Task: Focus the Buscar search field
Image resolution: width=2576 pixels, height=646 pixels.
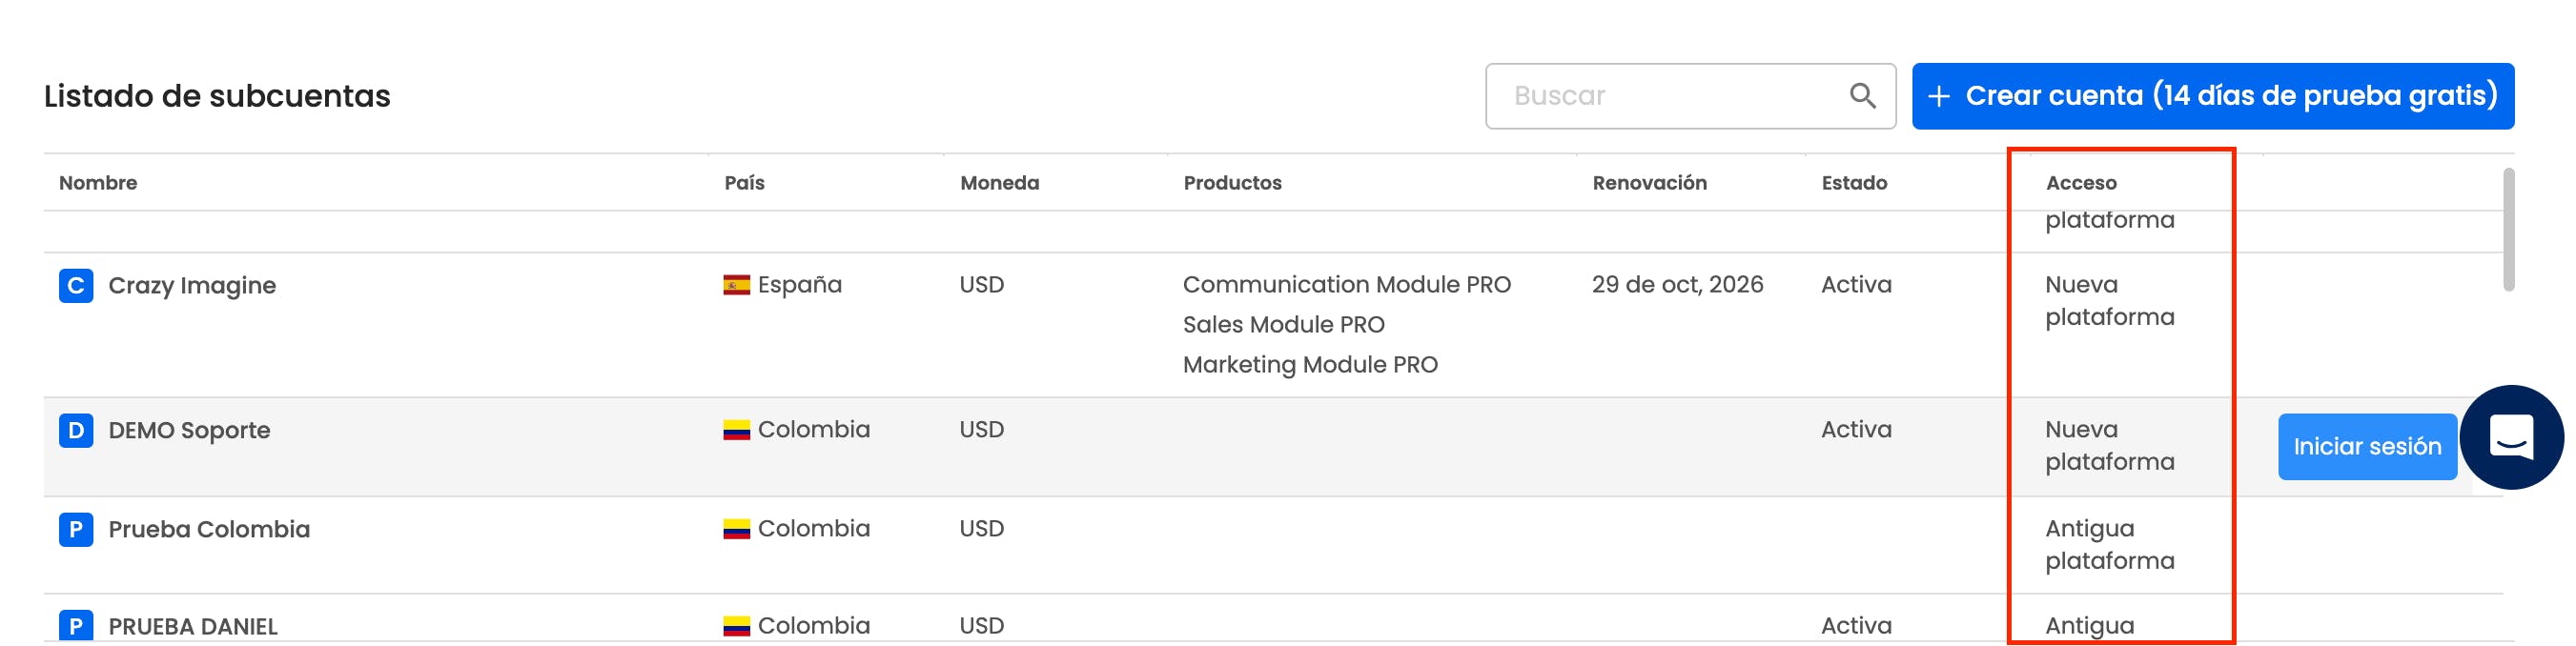Action: 1670,96
